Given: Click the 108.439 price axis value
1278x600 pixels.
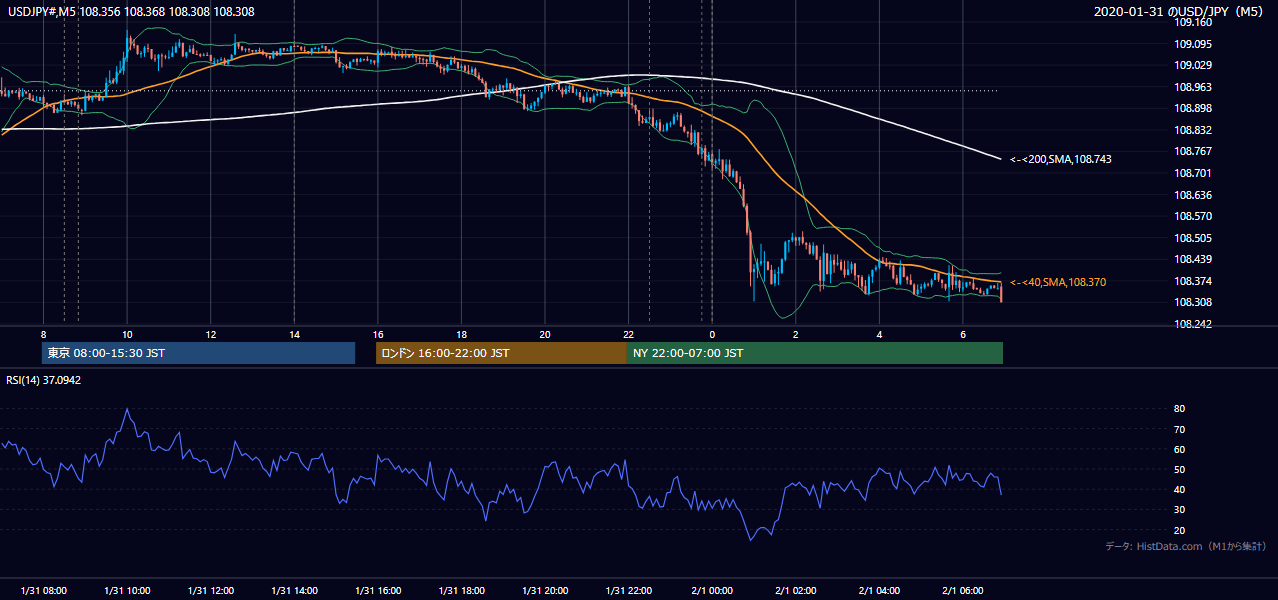Looking at the screenshot, I should 1192,260.
